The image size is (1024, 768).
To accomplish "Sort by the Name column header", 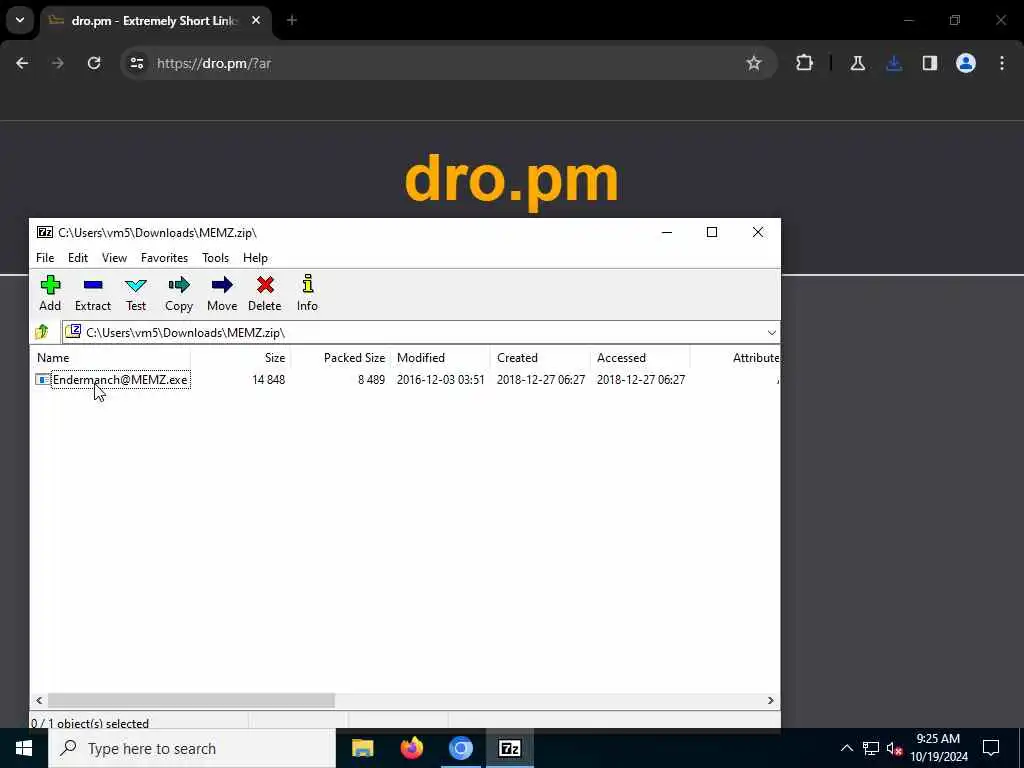I will [111, 358].
